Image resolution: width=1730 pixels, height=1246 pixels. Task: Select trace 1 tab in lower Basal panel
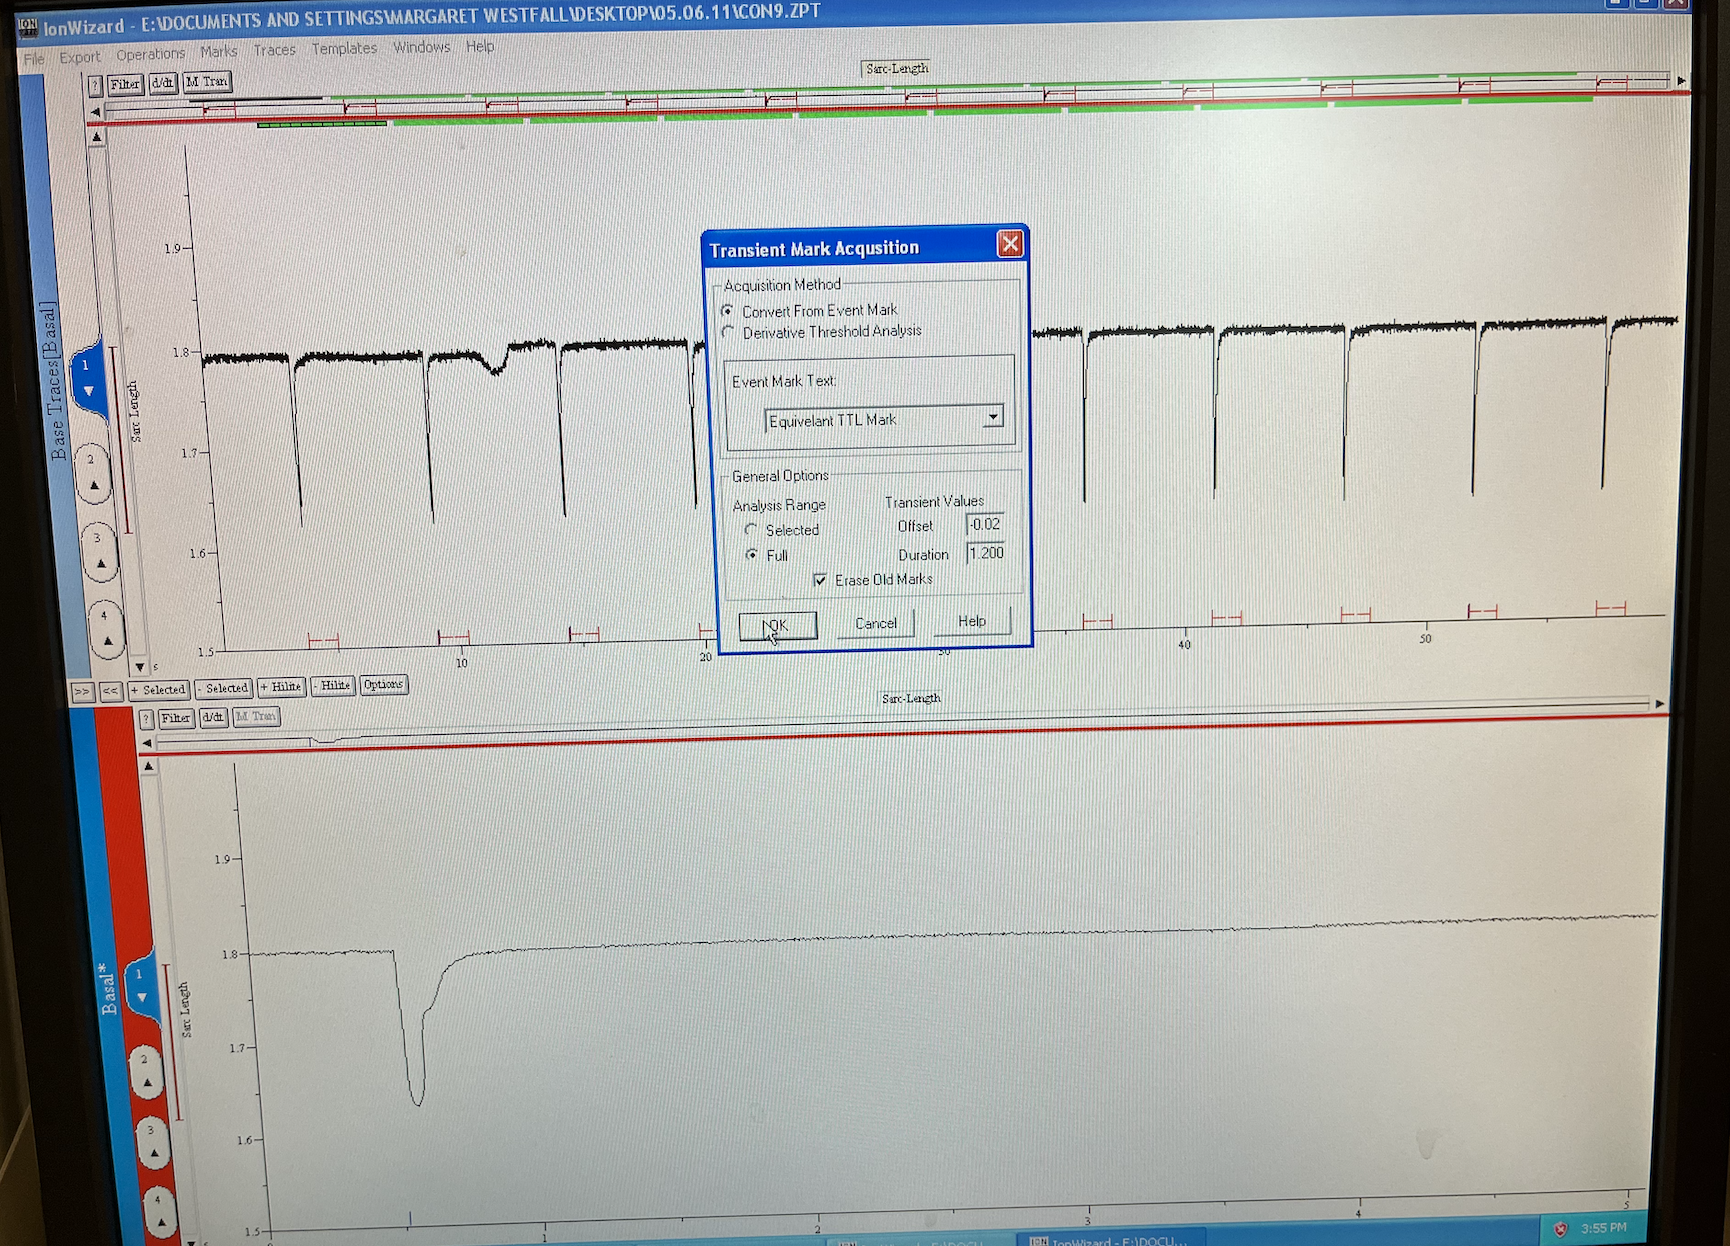pyautogui.click(x=140, y=985)
